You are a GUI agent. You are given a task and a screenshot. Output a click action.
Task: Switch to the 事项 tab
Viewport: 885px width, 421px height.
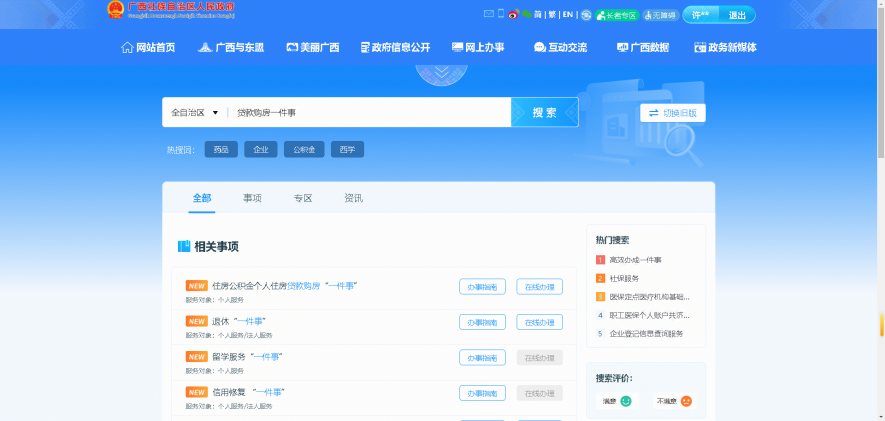[x=252, y=198]
